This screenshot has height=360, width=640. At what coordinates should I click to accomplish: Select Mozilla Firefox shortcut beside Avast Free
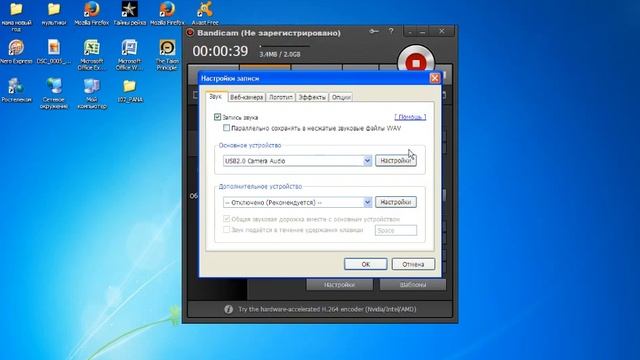pyautogui.click(x=167, y=13)
